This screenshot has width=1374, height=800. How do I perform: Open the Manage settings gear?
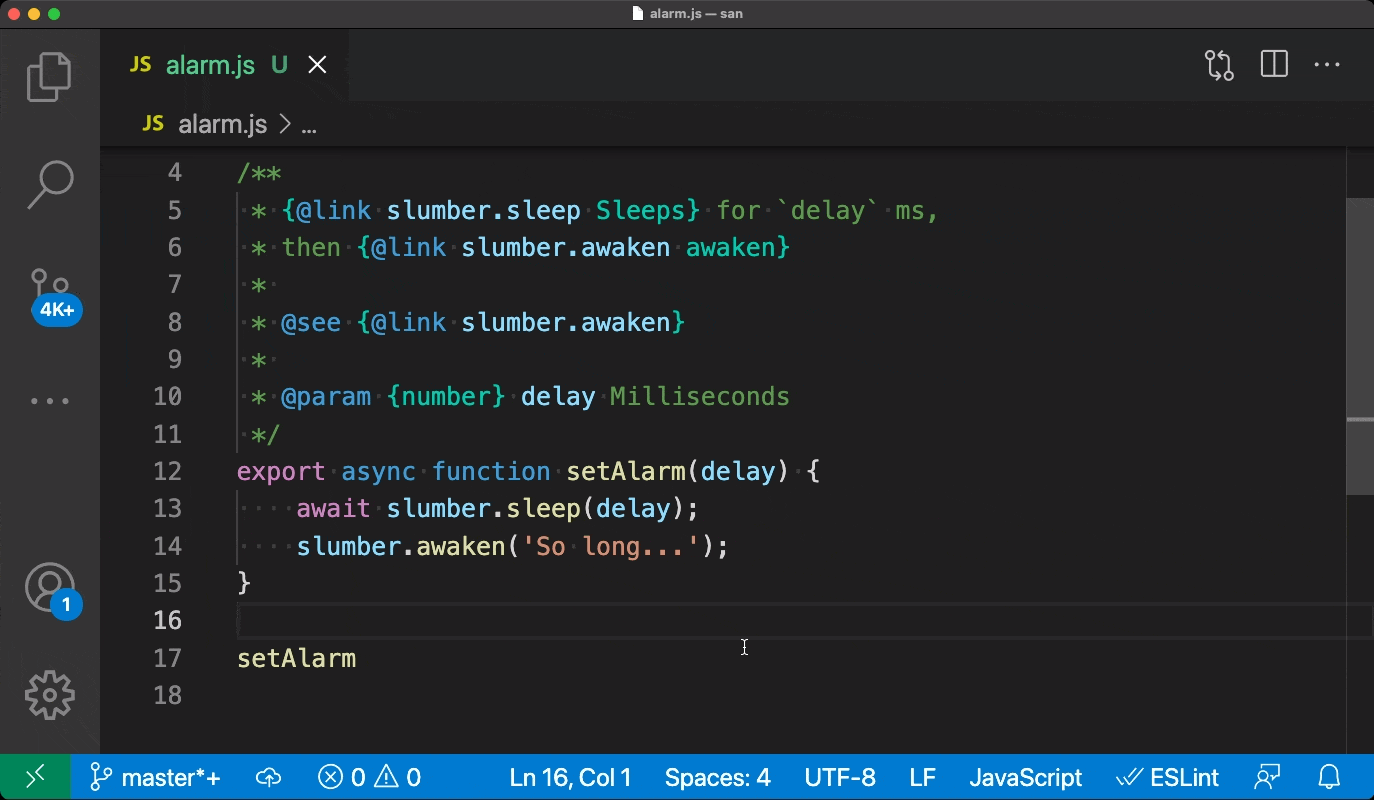click(49, 694)
